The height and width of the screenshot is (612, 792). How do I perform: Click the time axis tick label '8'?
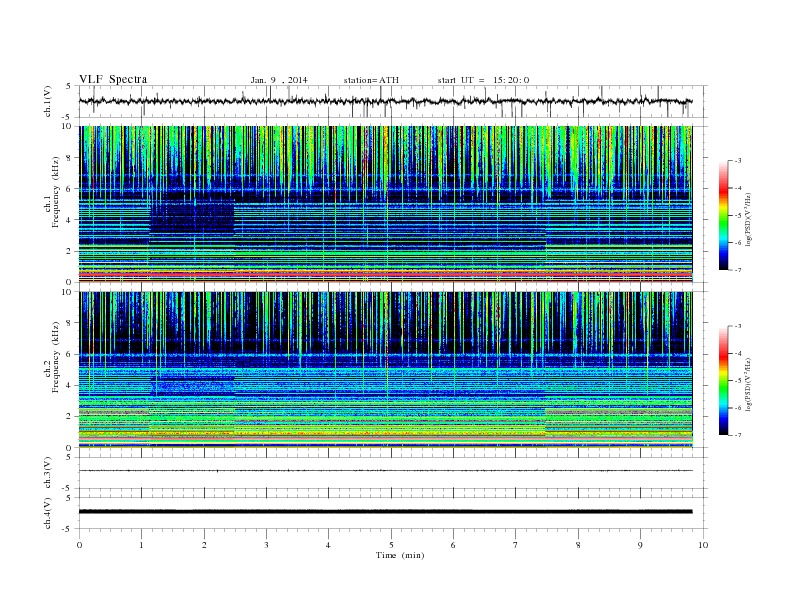pos(578,545)
